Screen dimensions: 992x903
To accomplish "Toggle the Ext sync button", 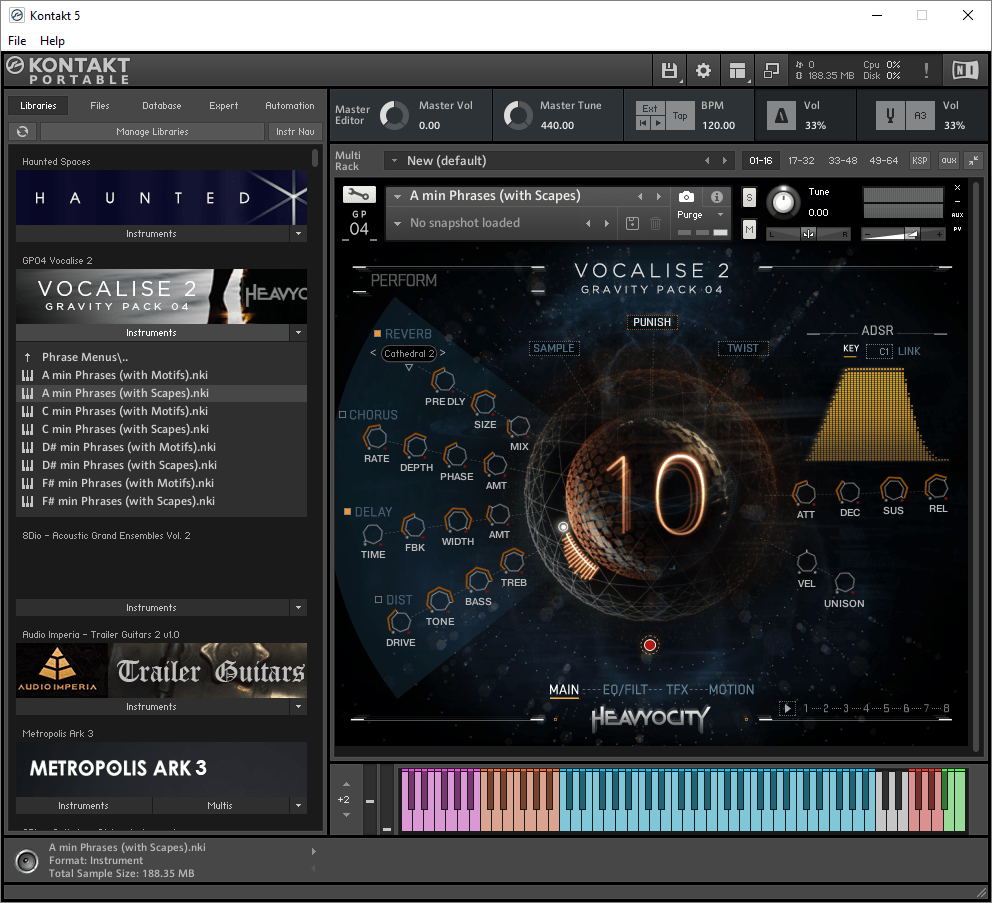I will pos(650,108).
